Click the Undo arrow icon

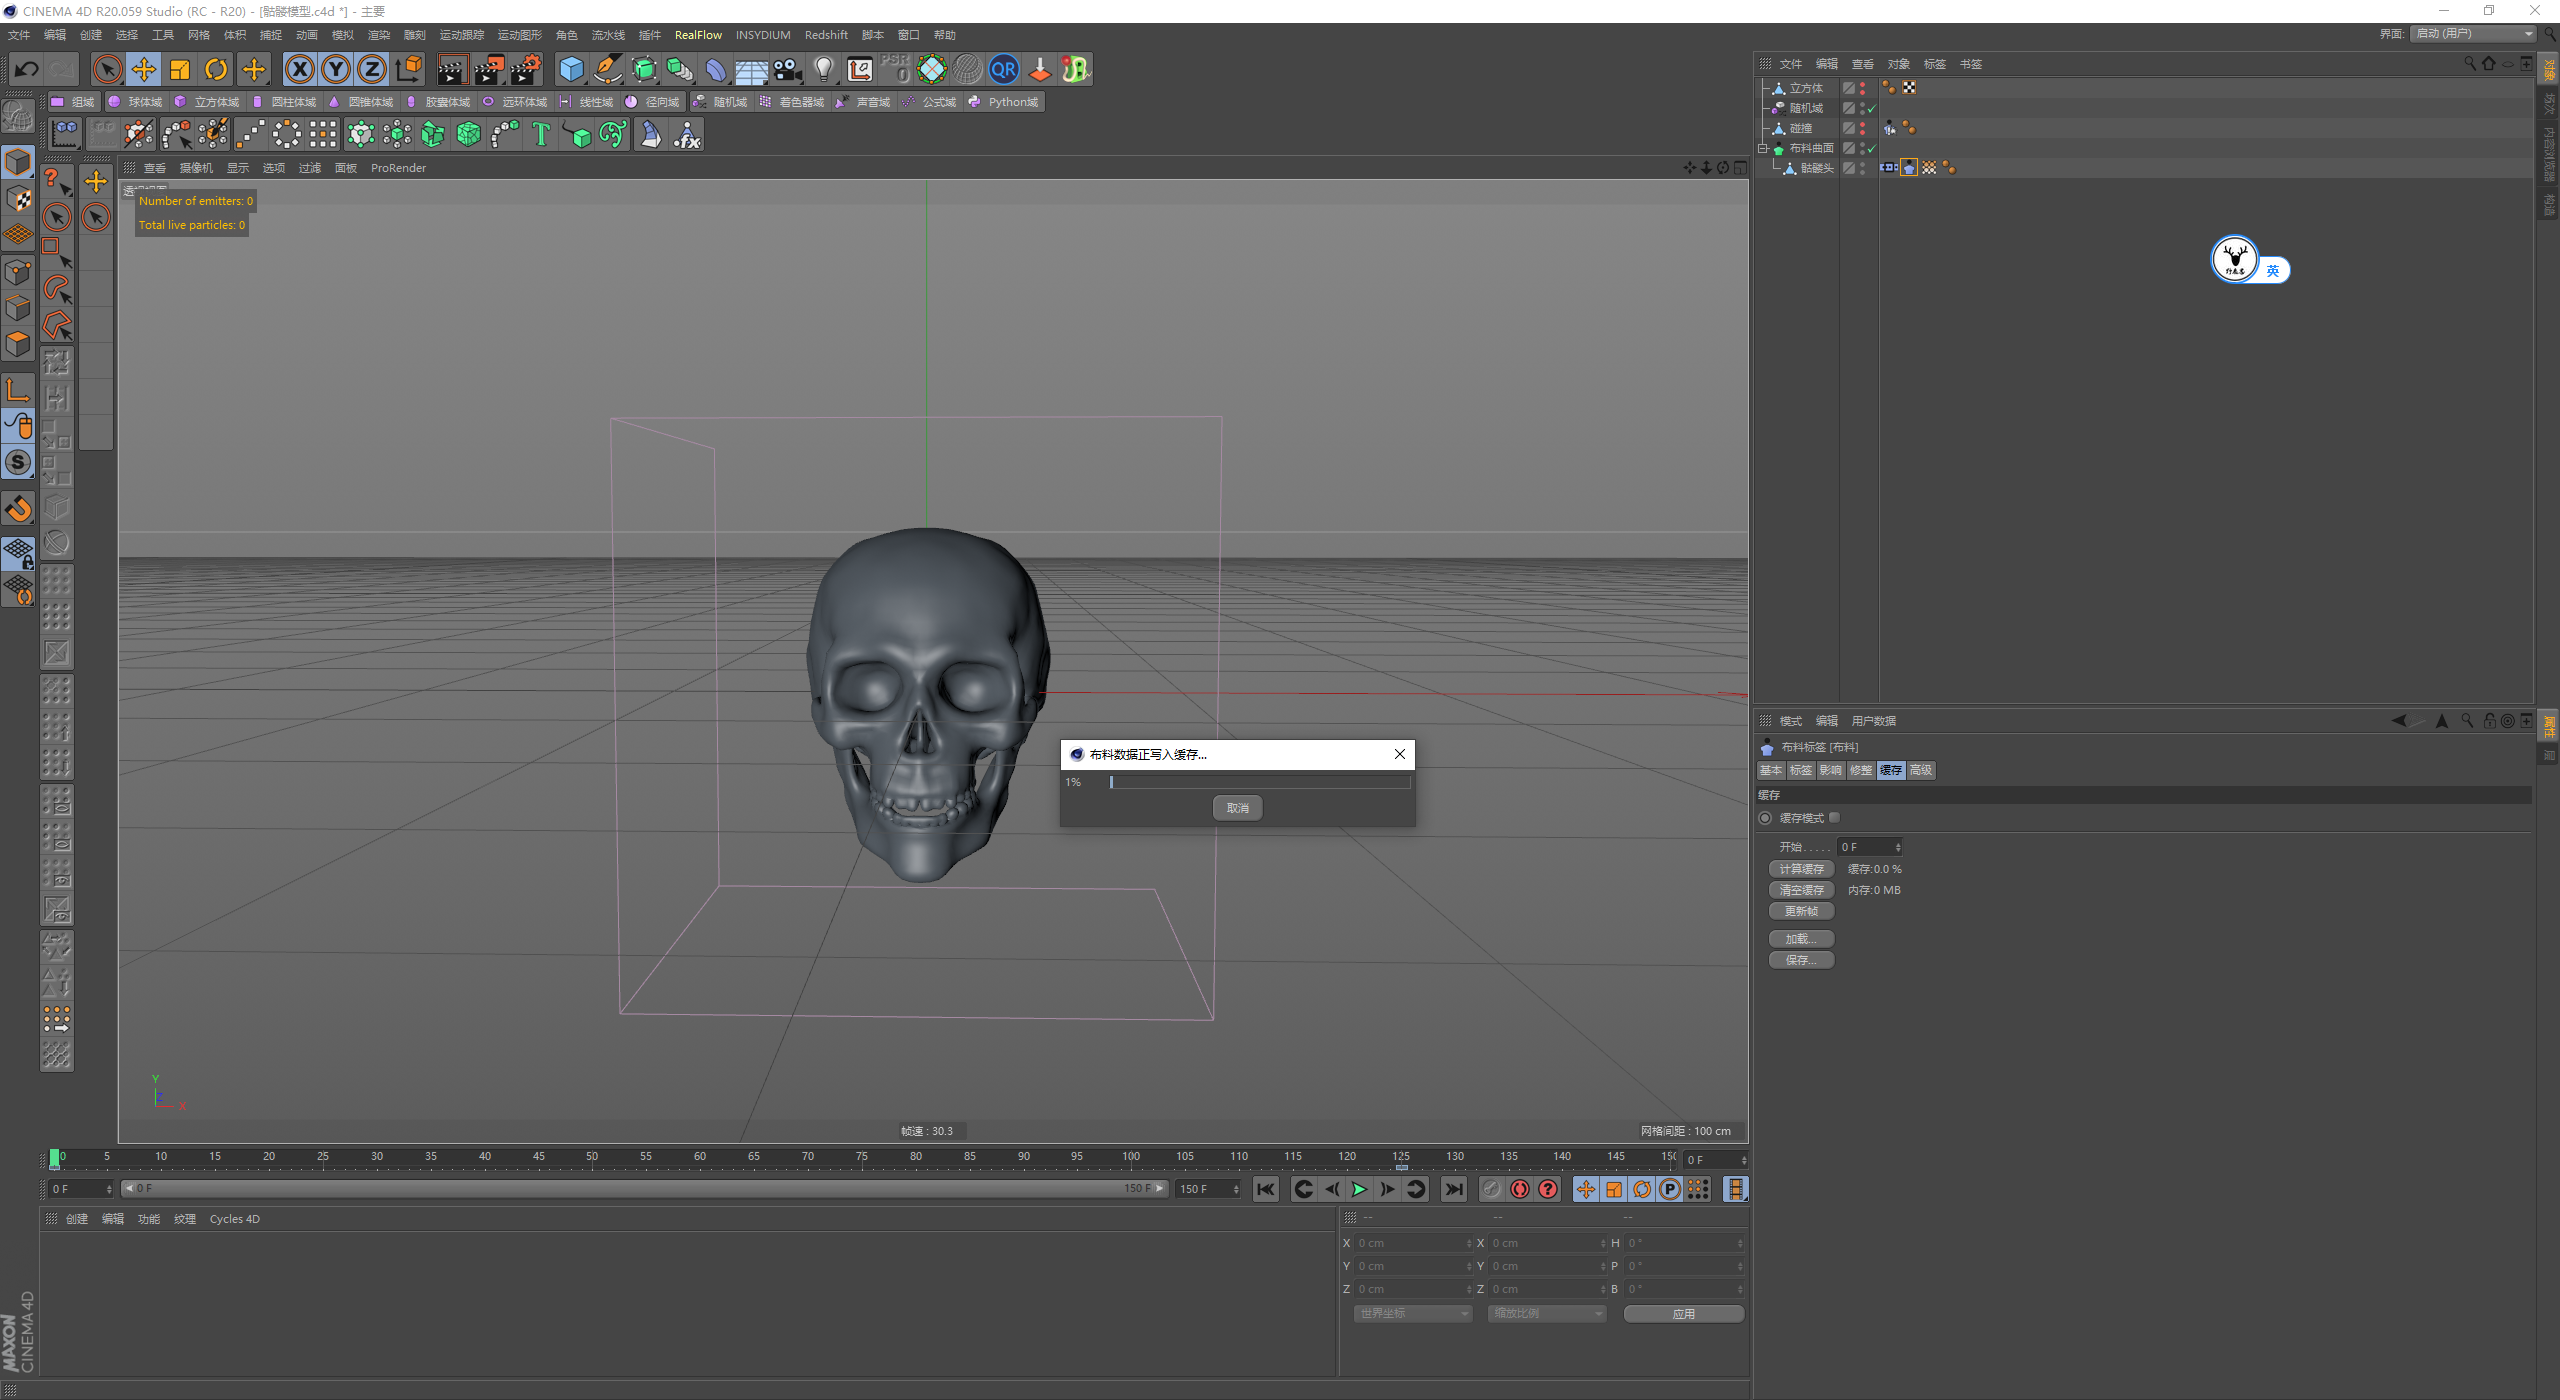pyautogui.click(x=27, y=69)
